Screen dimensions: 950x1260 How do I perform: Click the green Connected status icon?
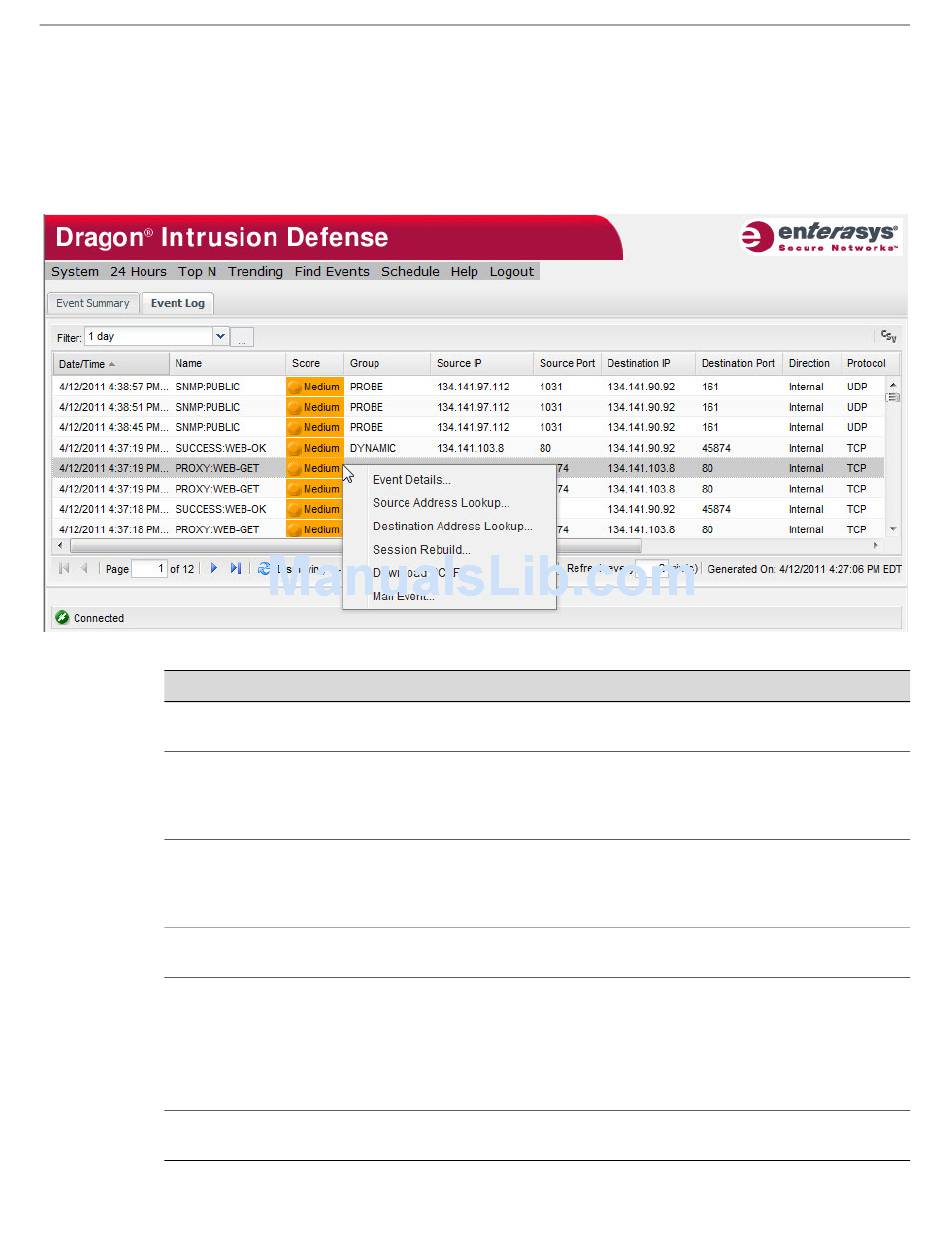point(62,618)
